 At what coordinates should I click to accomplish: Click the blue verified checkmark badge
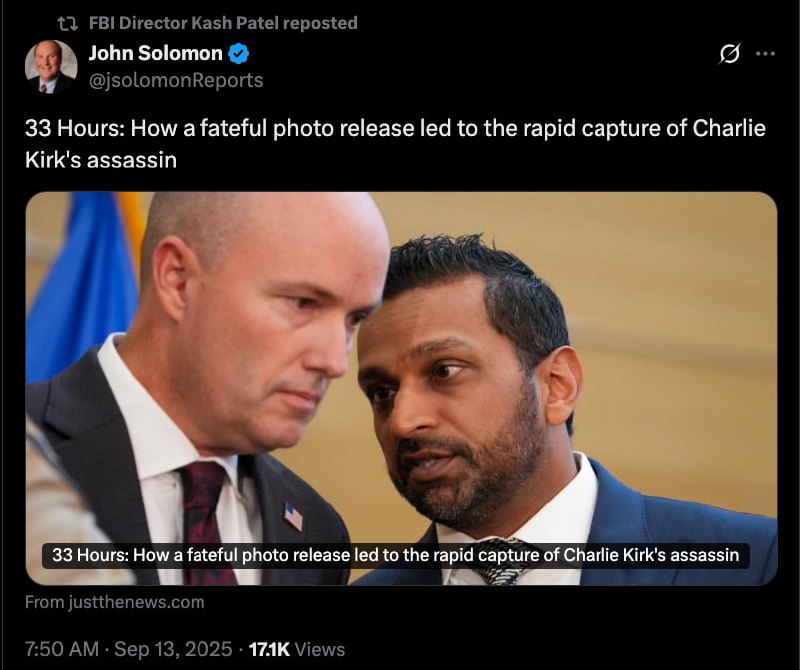[238, 54]
